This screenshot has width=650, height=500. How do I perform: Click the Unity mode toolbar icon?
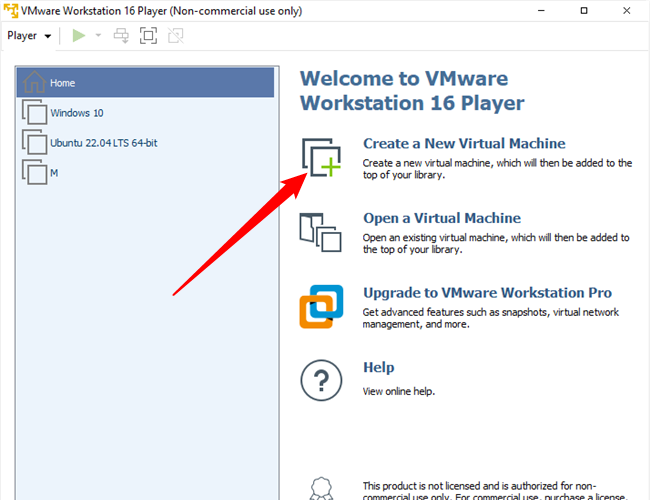coord(176,36)
